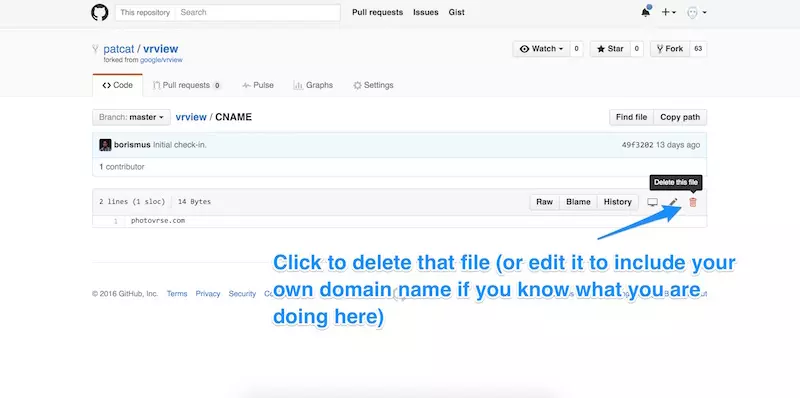The image size is (800, 398).
Task: Go to patcat user profile link
Action: tap(118, 49)
